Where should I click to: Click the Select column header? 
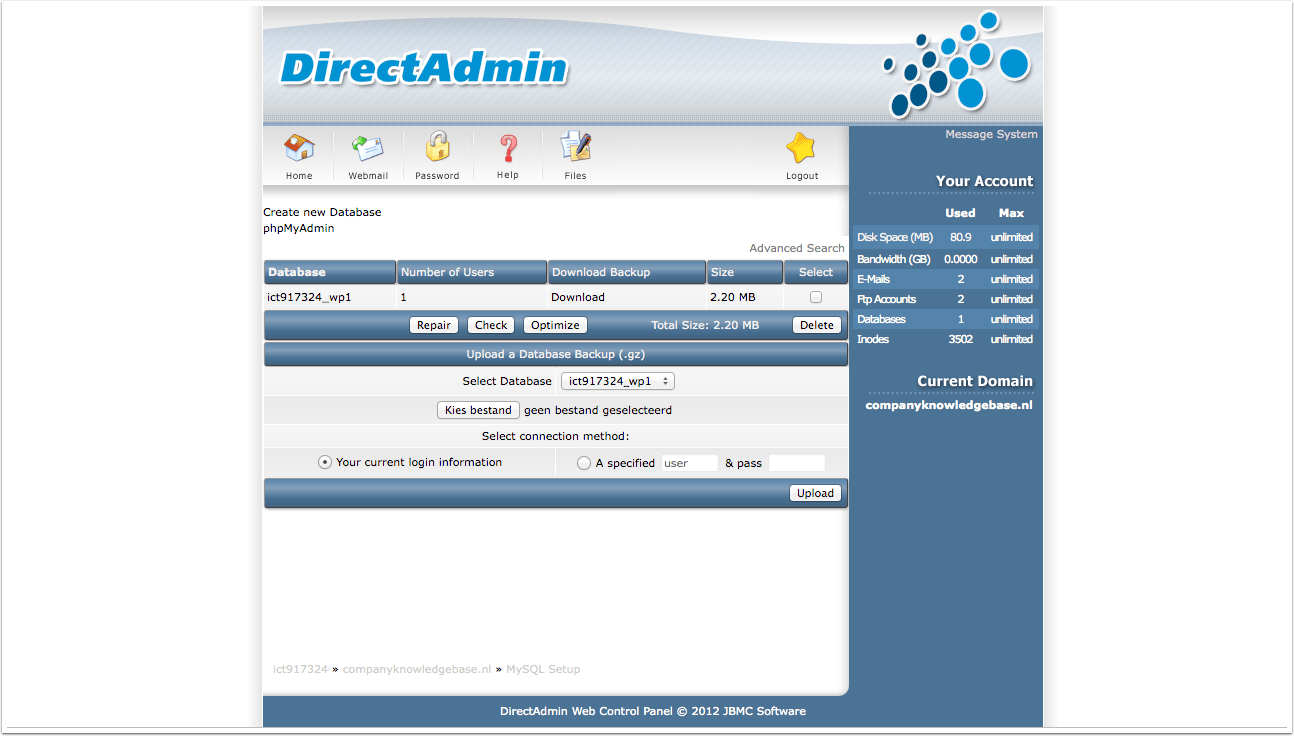[x=816, y=272]
